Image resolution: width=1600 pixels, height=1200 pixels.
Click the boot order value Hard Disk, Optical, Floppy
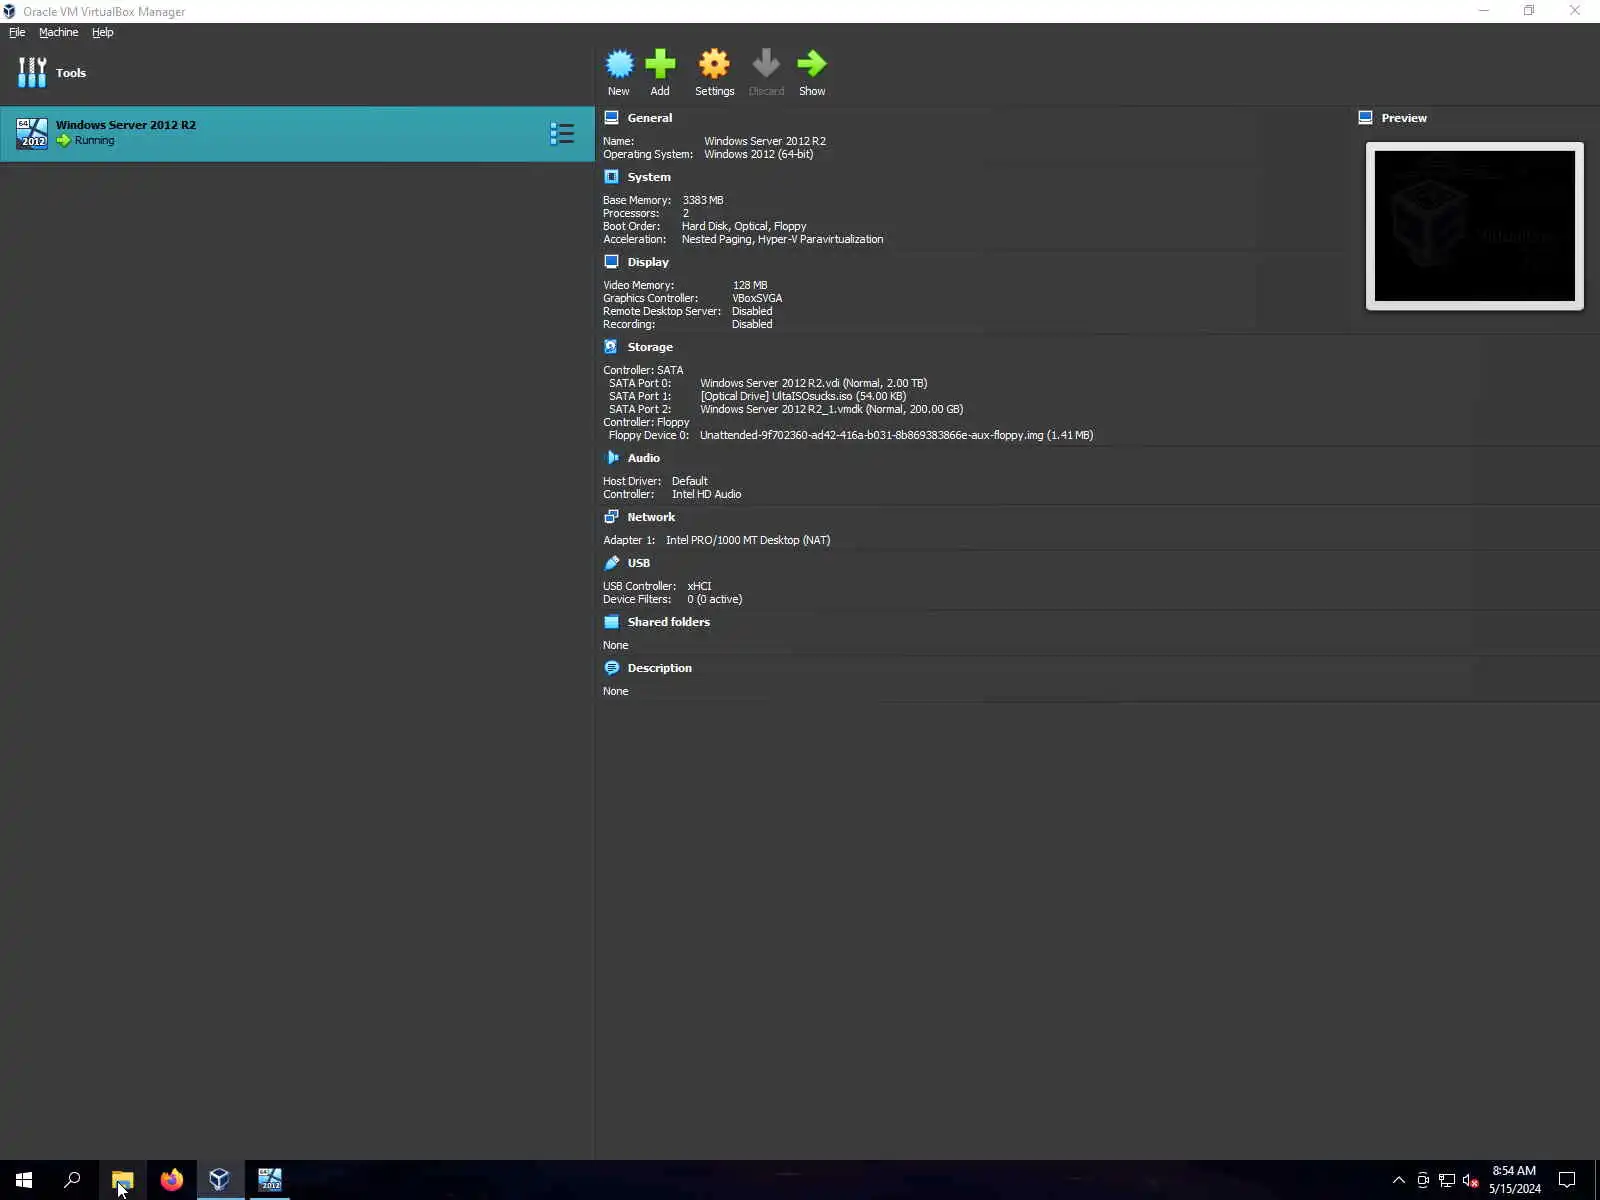(x=744, y=226)
